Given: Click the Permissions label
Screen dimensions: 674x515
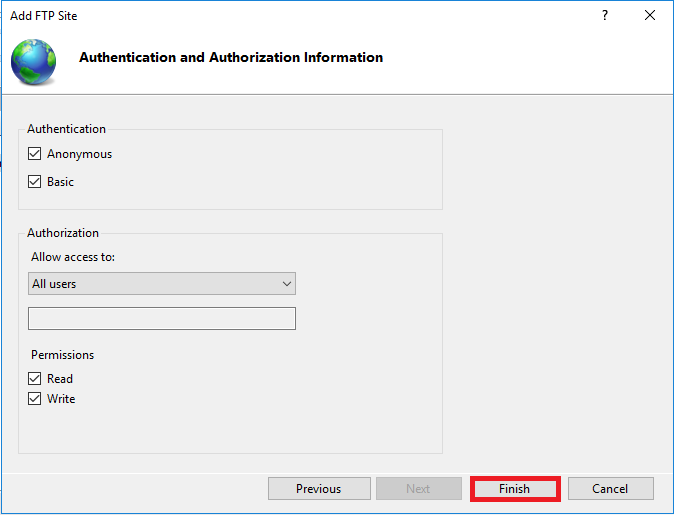Looking at the screenshot, I should tap(62, 355).
